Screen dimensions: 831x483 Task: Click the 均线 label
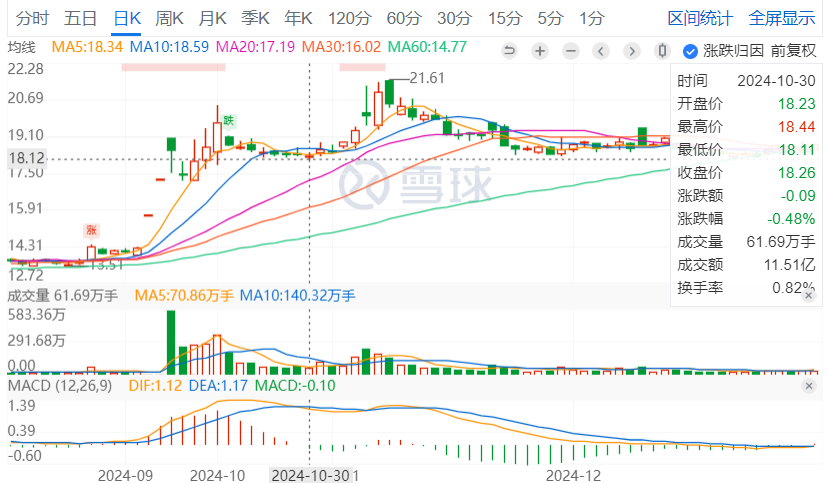coord(21,47)
